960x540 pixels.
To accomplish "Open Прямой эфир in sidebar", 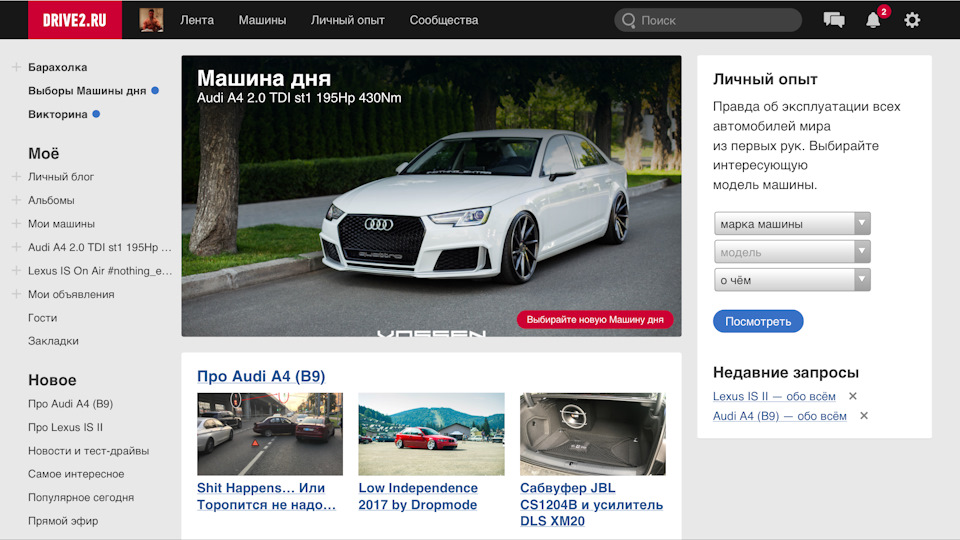I will click(x=63, y=521).
